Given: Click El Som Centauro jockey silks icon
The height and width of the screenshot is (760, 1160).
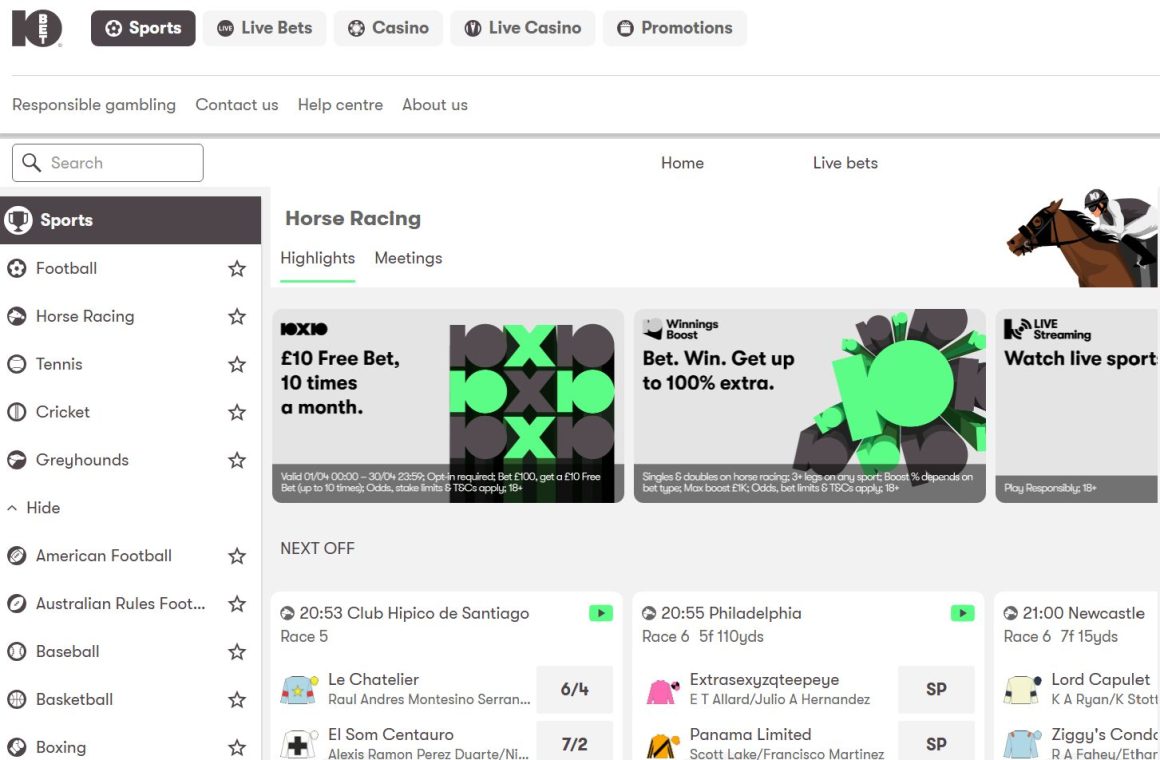Looking at the screenshot, I should (x=299, y=744).
